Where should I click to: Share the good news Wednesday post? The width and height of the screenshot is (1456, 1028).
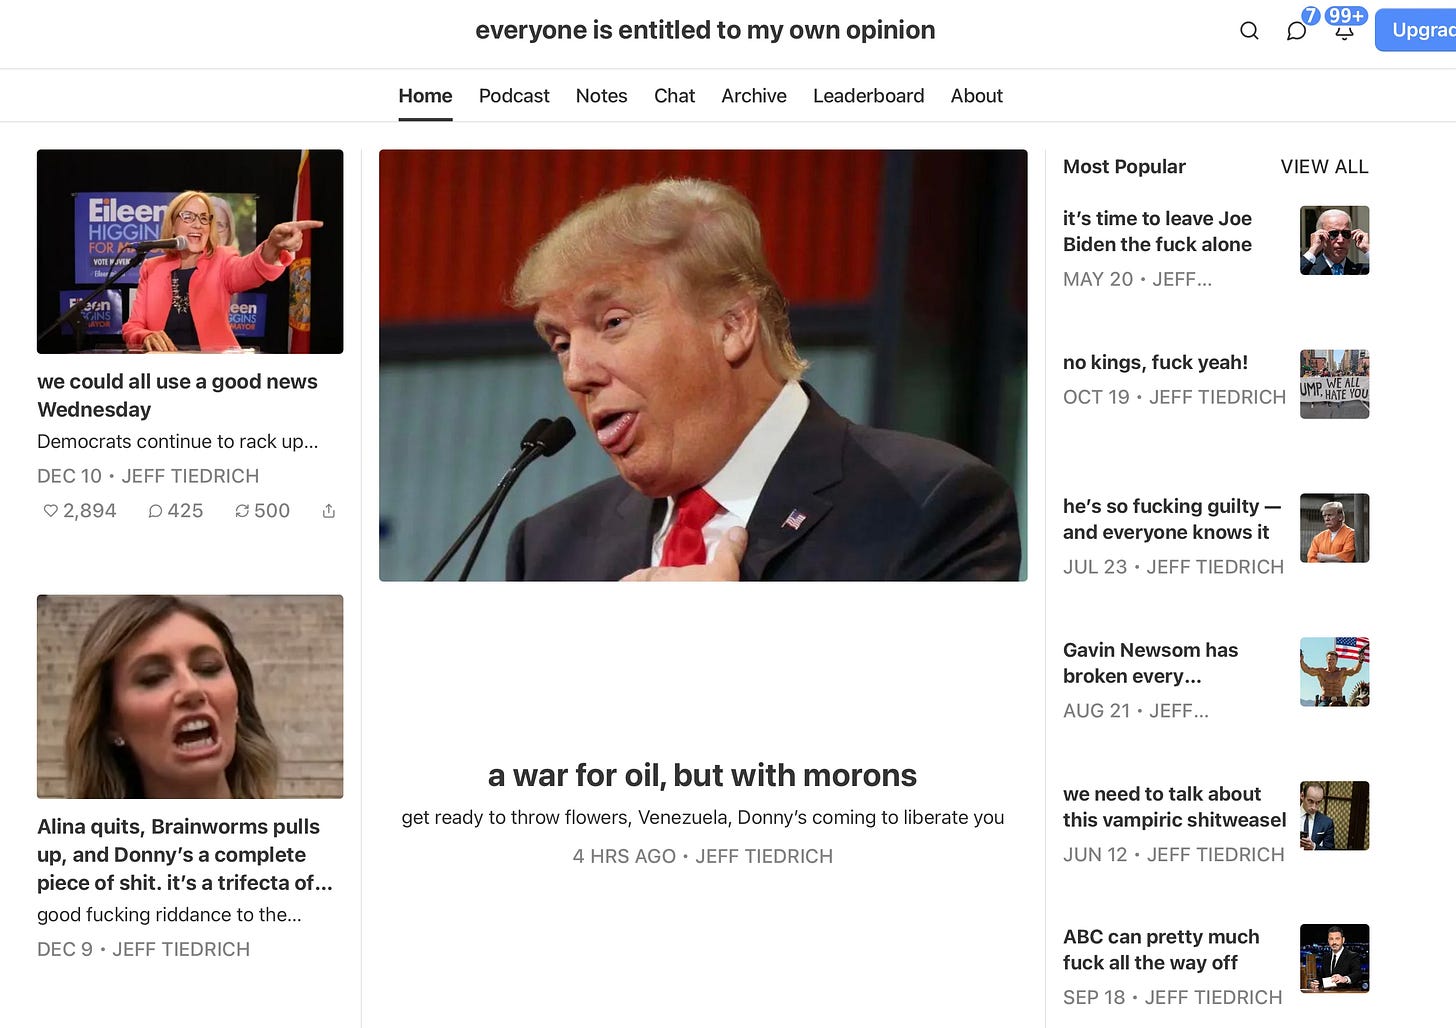[x=329, y=511]
